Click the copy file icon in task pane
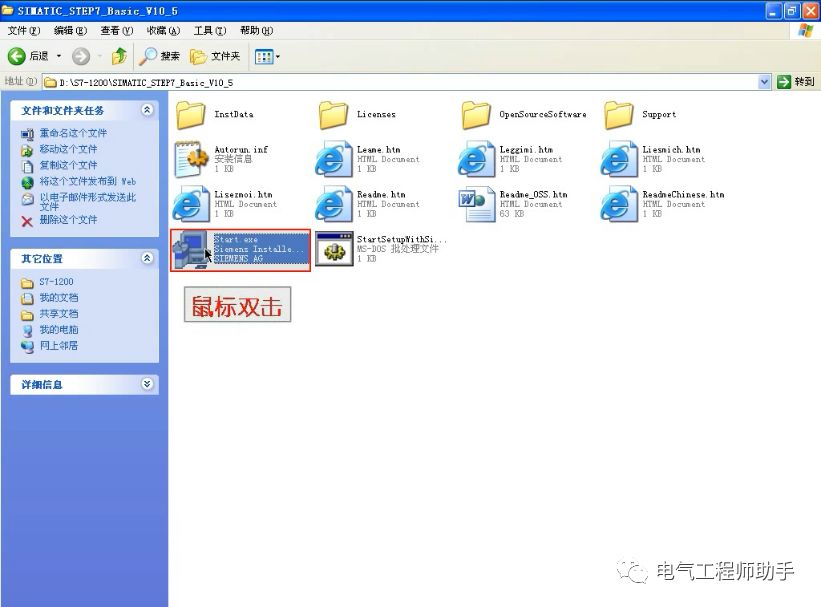 click(x=27, y=167)
